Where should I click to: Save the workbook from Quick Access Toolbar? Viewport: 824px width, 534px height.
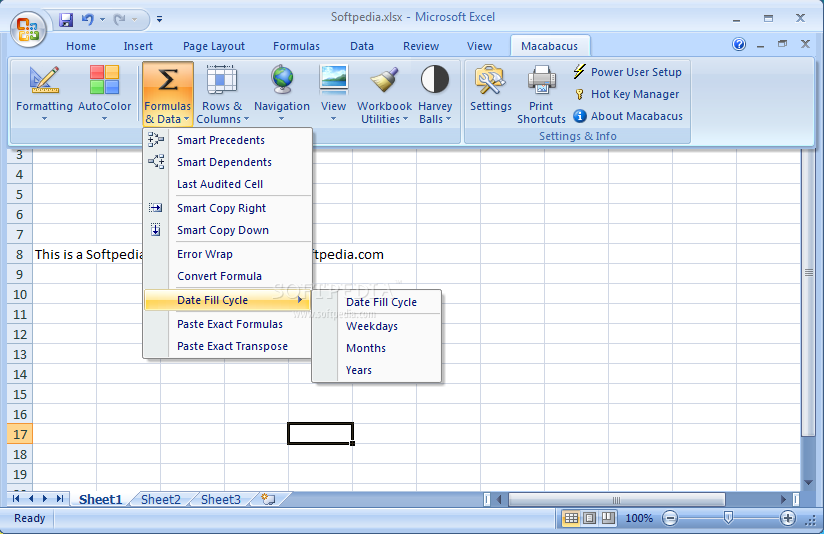point(66,19)
